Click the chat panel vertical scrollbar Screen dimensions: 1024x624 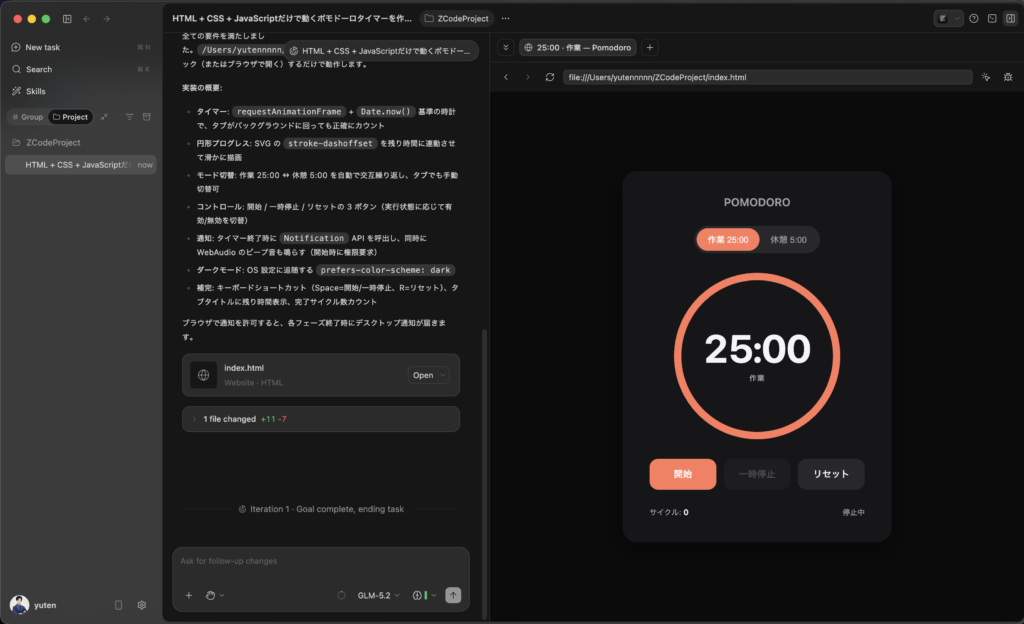(x=485, y=473)
